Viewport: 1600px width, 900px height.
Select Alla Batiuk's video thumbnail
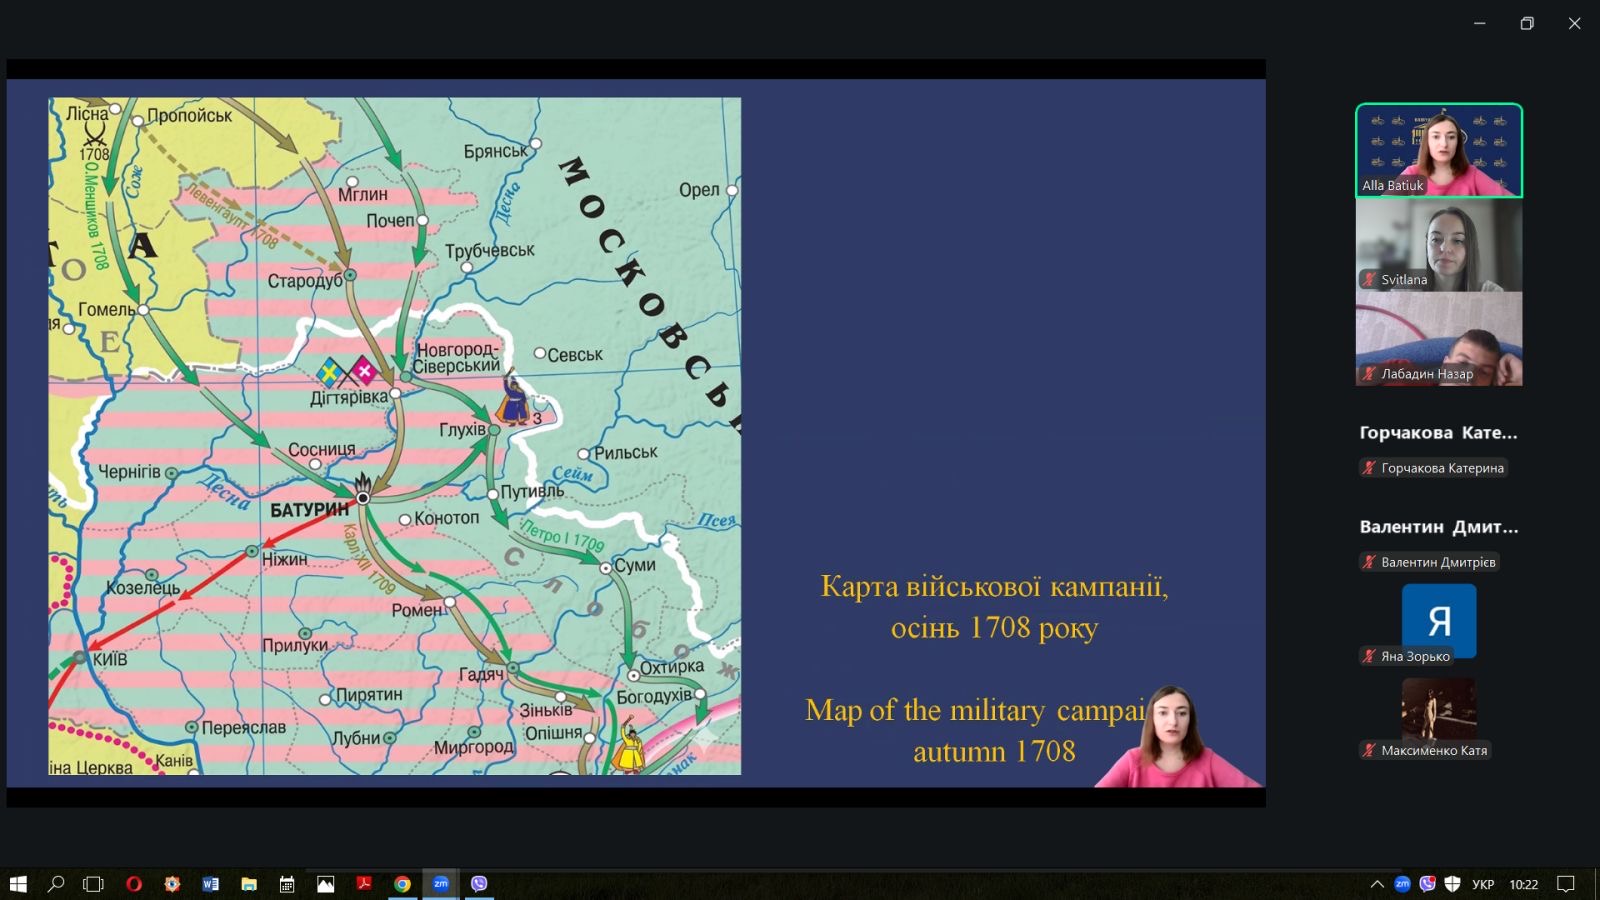click(x=1439, y=150)
